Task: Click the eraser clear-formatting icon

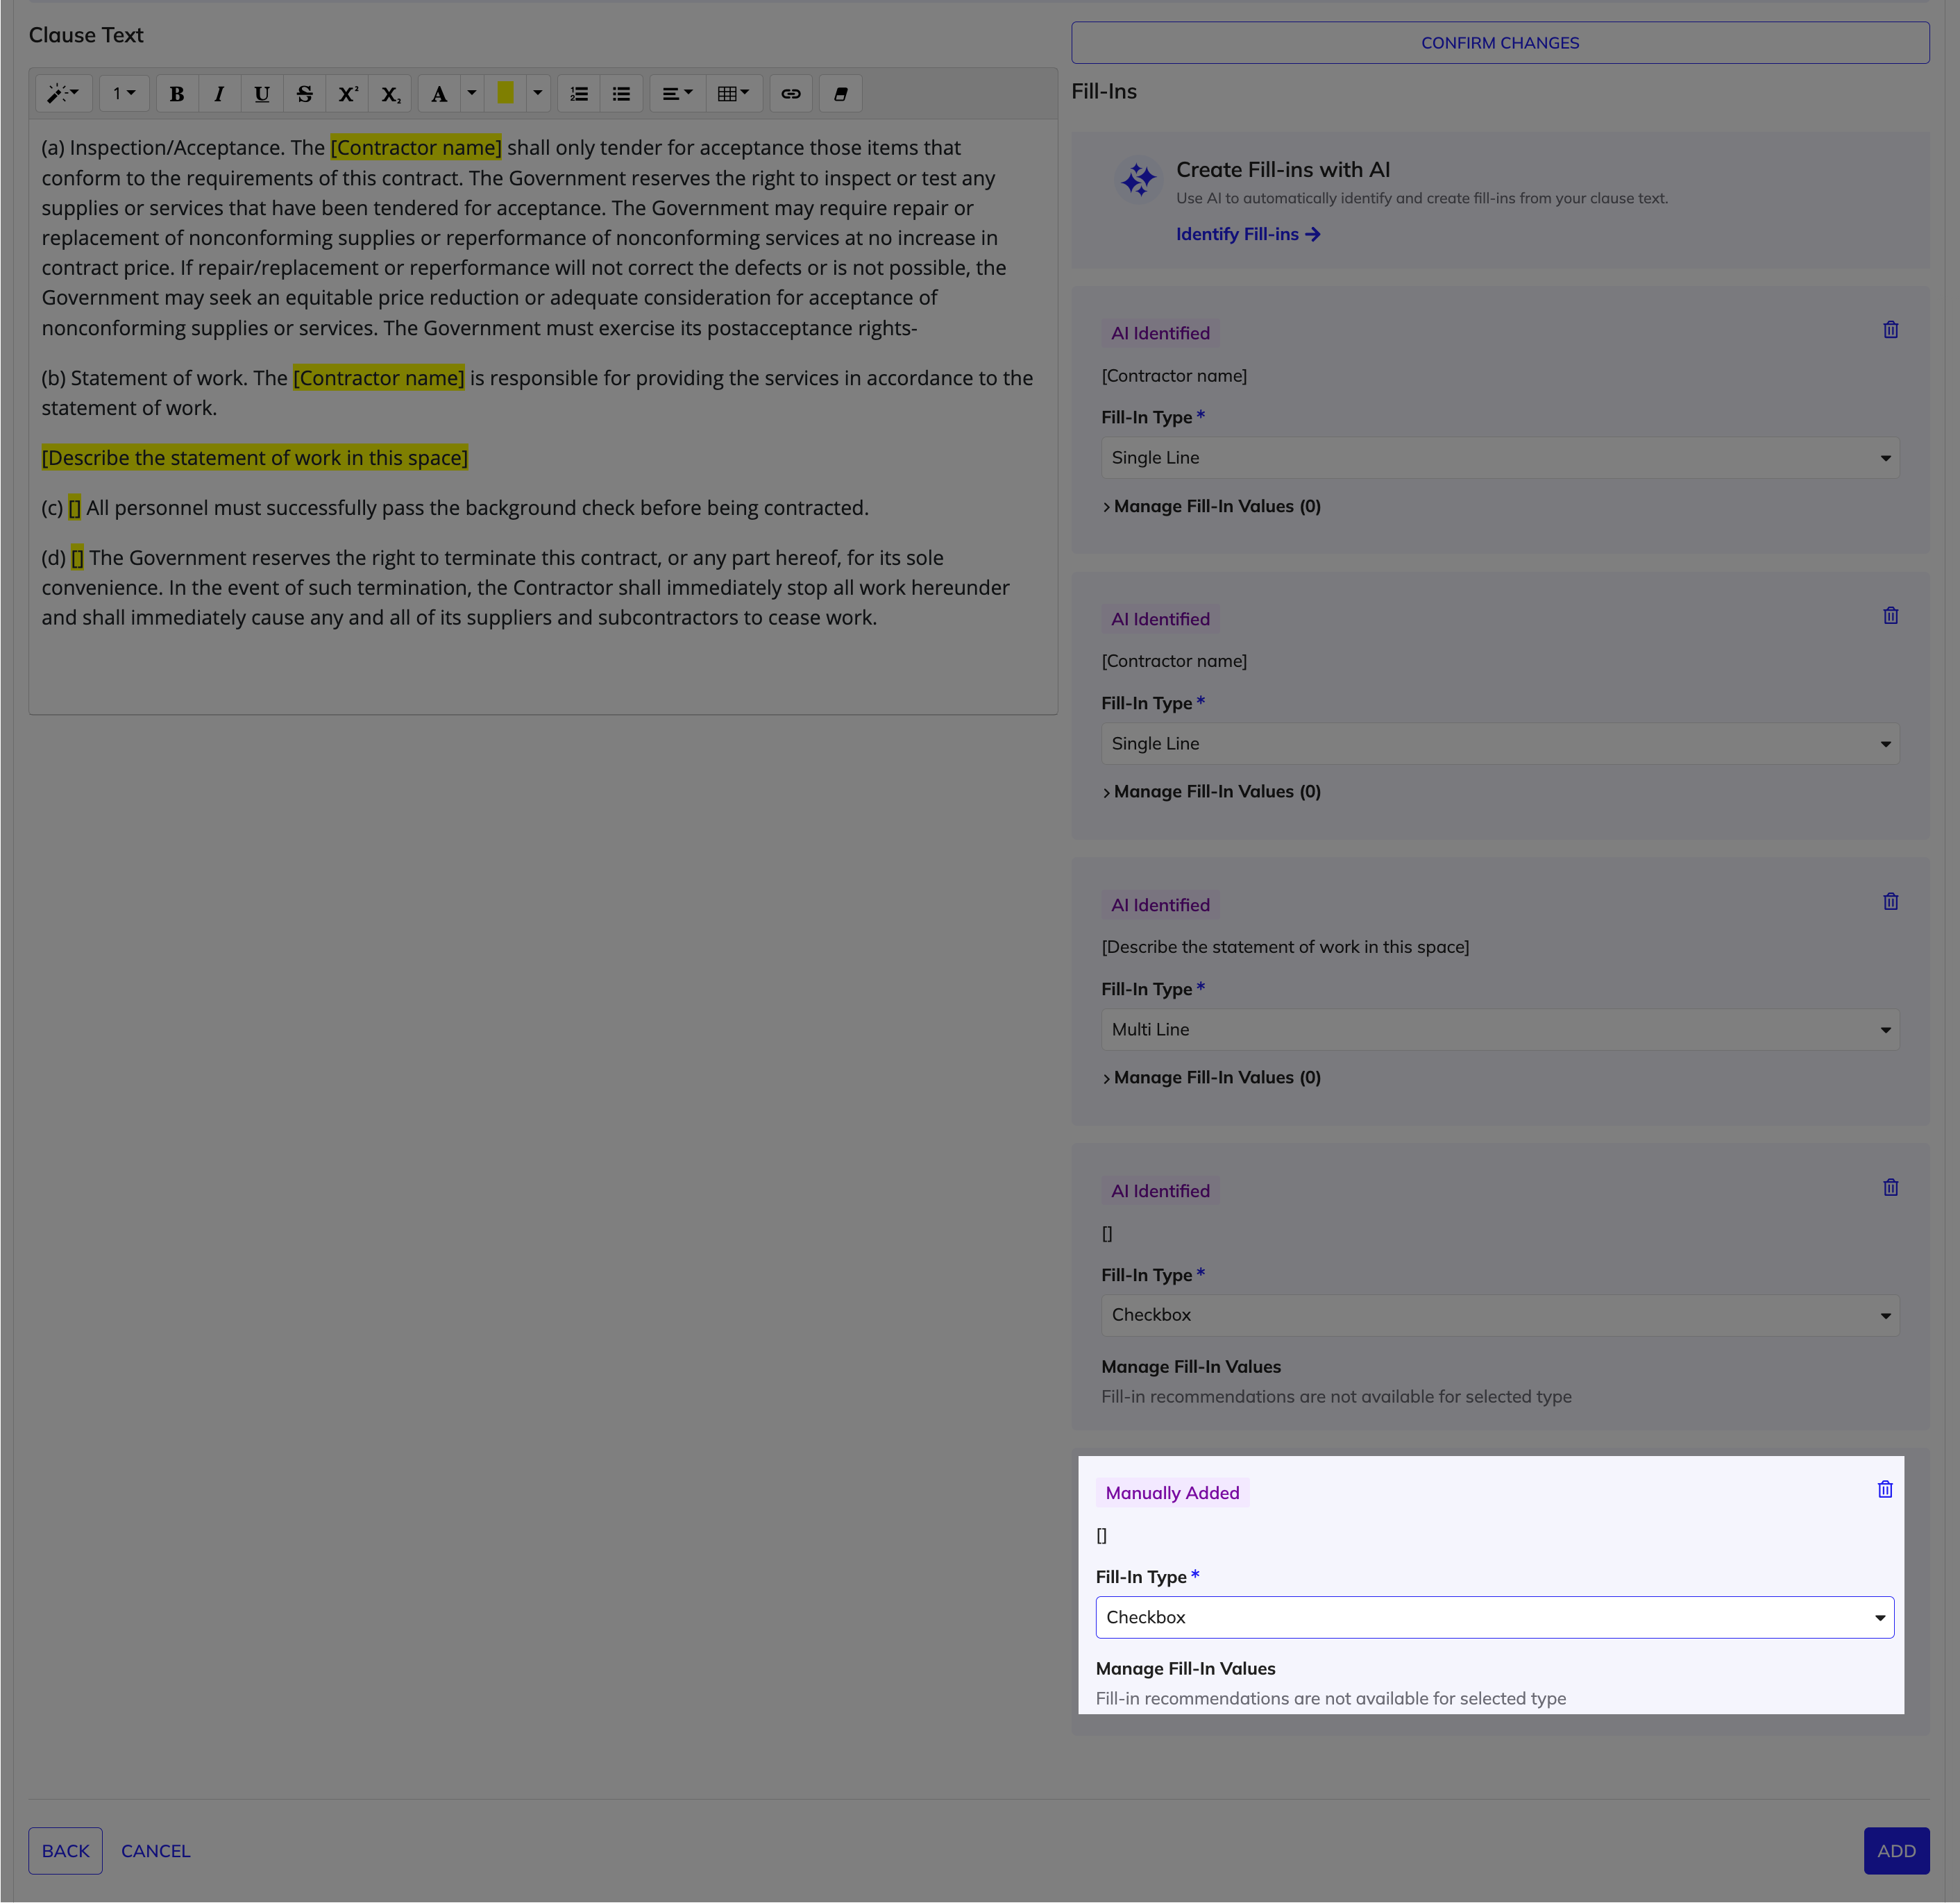Action: click(x=841, y=94)
